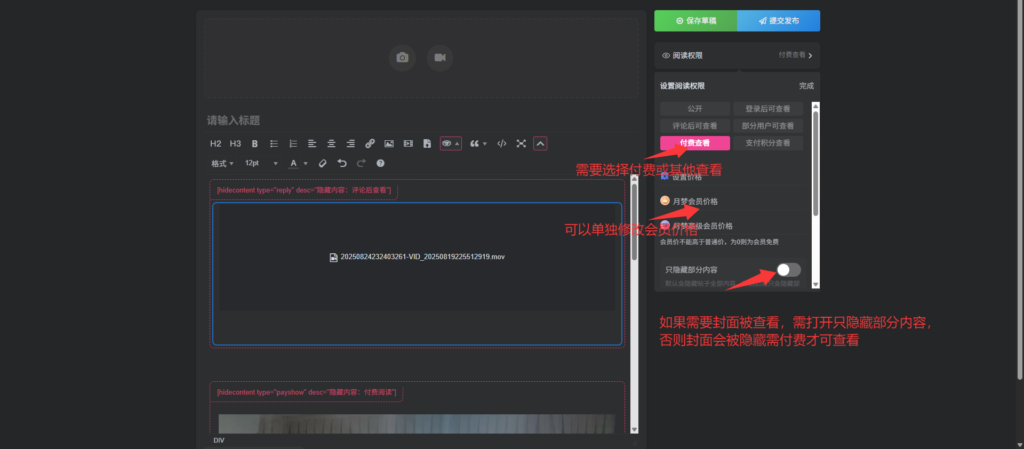This screenshot has height=449, width=1024.
Task: Insert a hyperlink
Action: (370, 144)
